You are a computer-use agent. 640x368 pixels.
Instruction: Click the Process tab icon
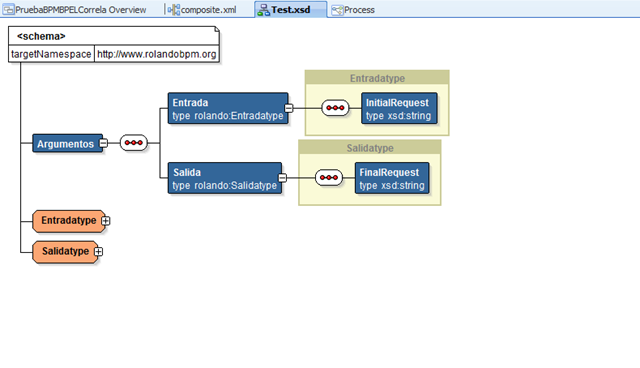pyautogui.click(x=337, y=10)
